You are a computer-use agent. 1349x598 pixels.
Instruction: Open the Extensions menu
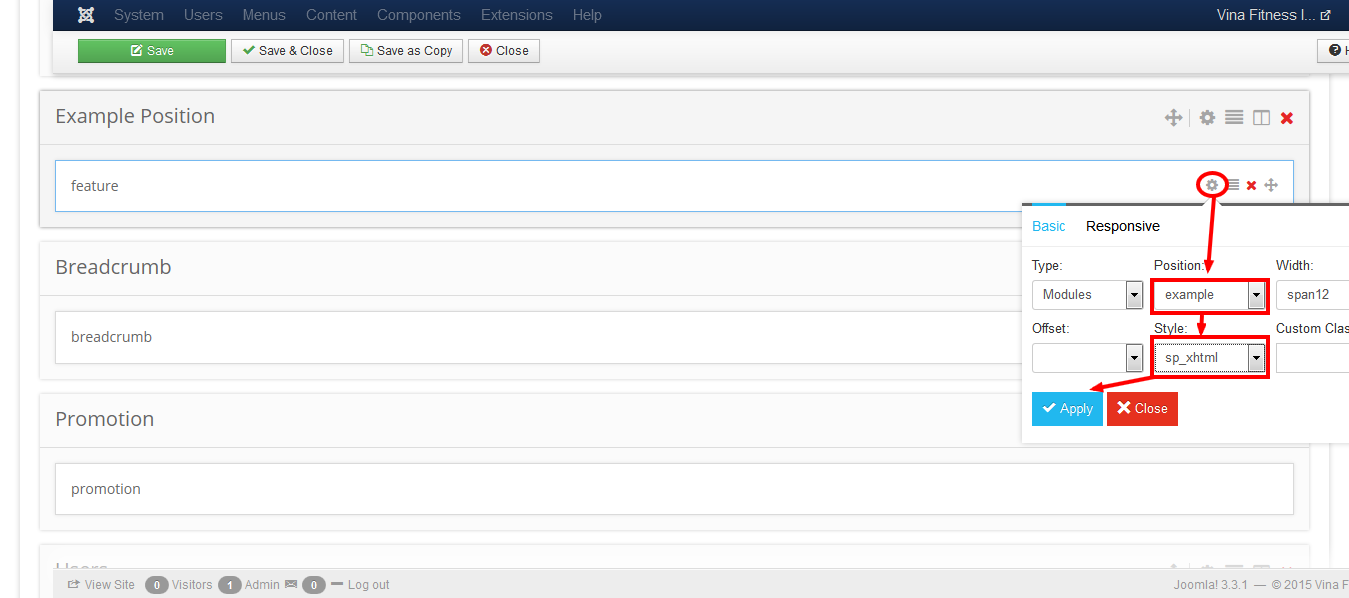point(516,15)
